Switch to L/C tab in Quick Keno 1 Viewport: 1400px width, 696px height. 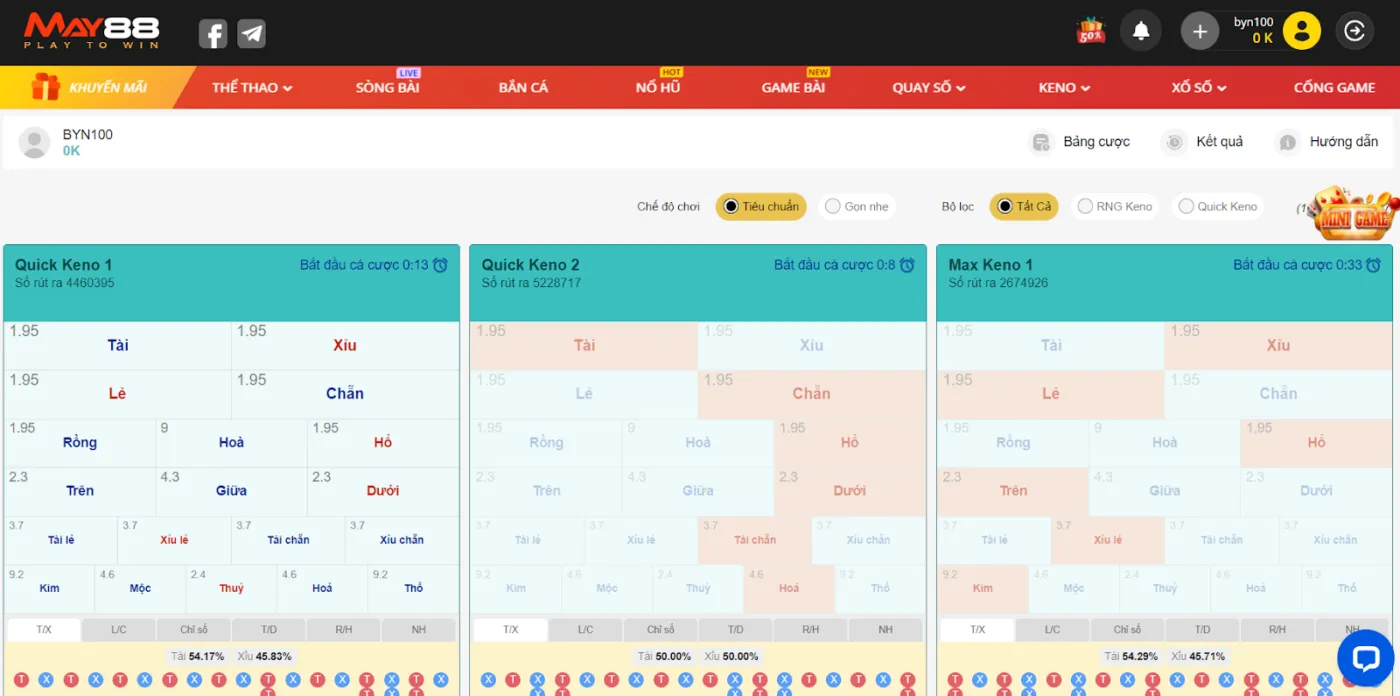click(x=119, y=630)
